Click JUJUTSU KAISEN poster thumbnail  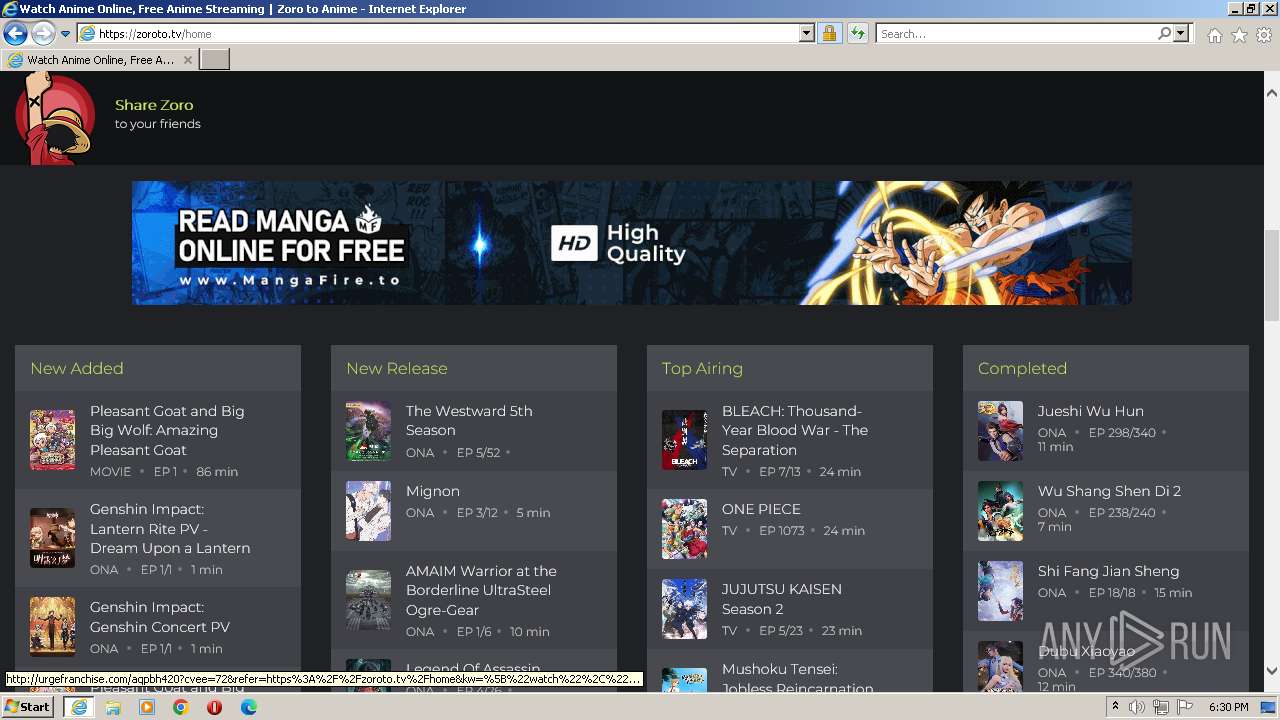click(684, 609)
